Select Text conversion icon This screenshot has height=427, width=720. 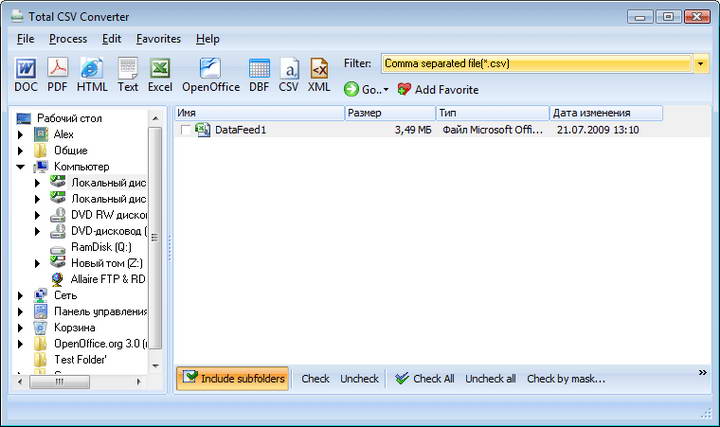pos(128,68)
